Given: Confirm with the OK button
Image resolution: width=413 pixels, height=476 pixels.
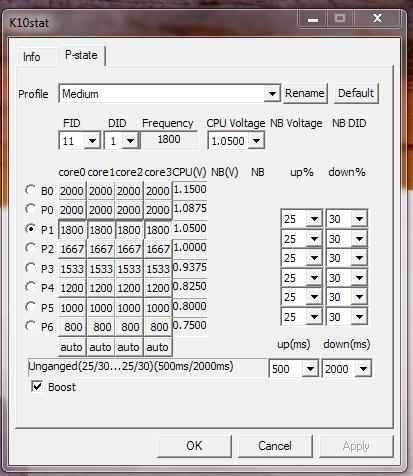Looking at the screenshot, I should click(194, 446).
